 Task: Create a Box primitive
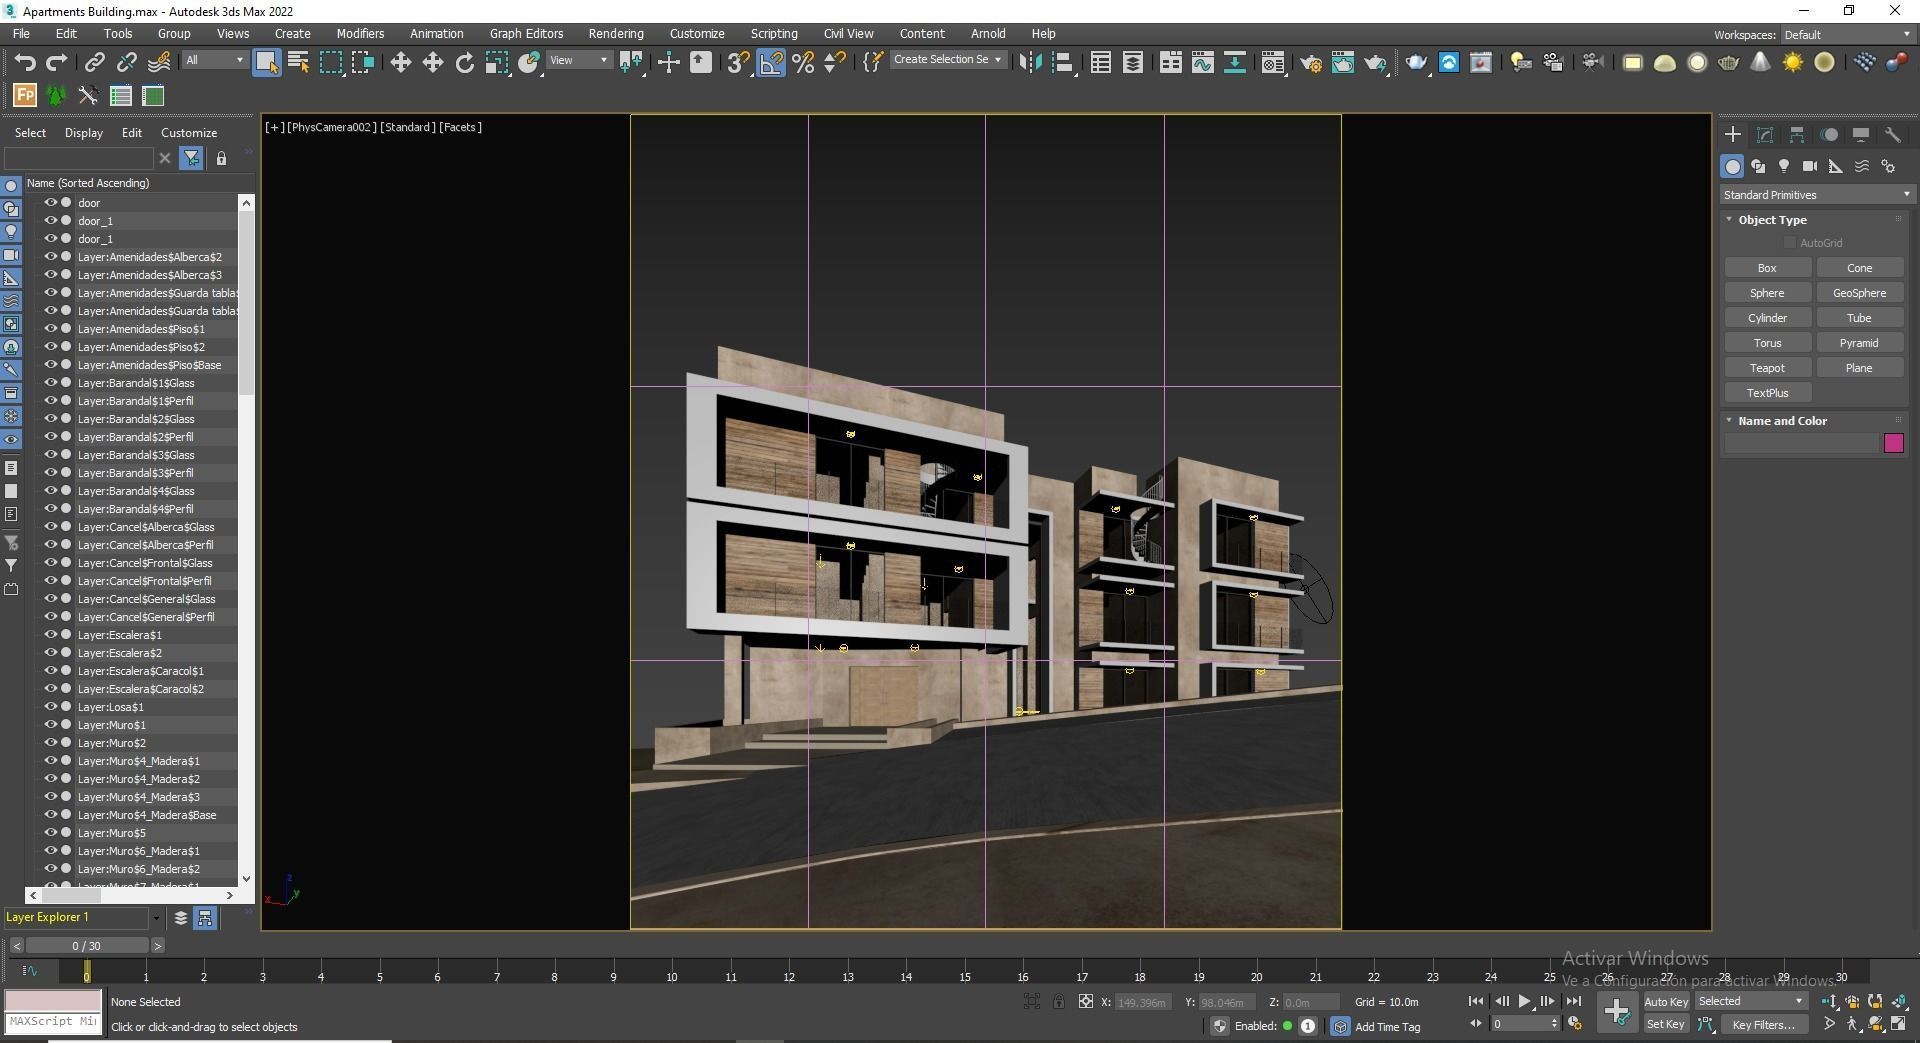(x=1767, y=268)
